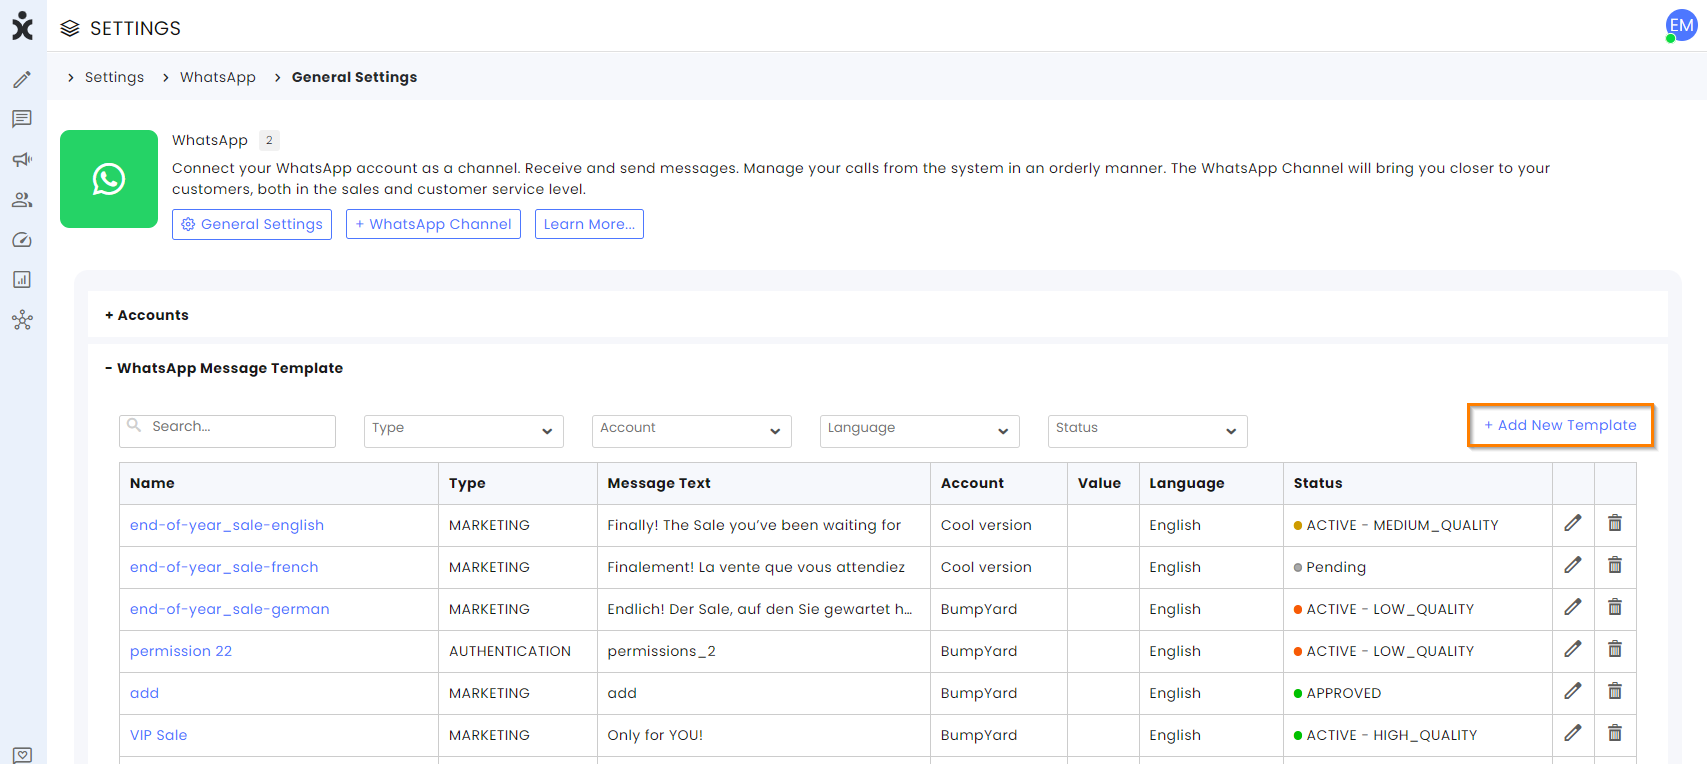Edit the end-of-year_sale-french template
1707x764 pixels.
click(1573, 565)
